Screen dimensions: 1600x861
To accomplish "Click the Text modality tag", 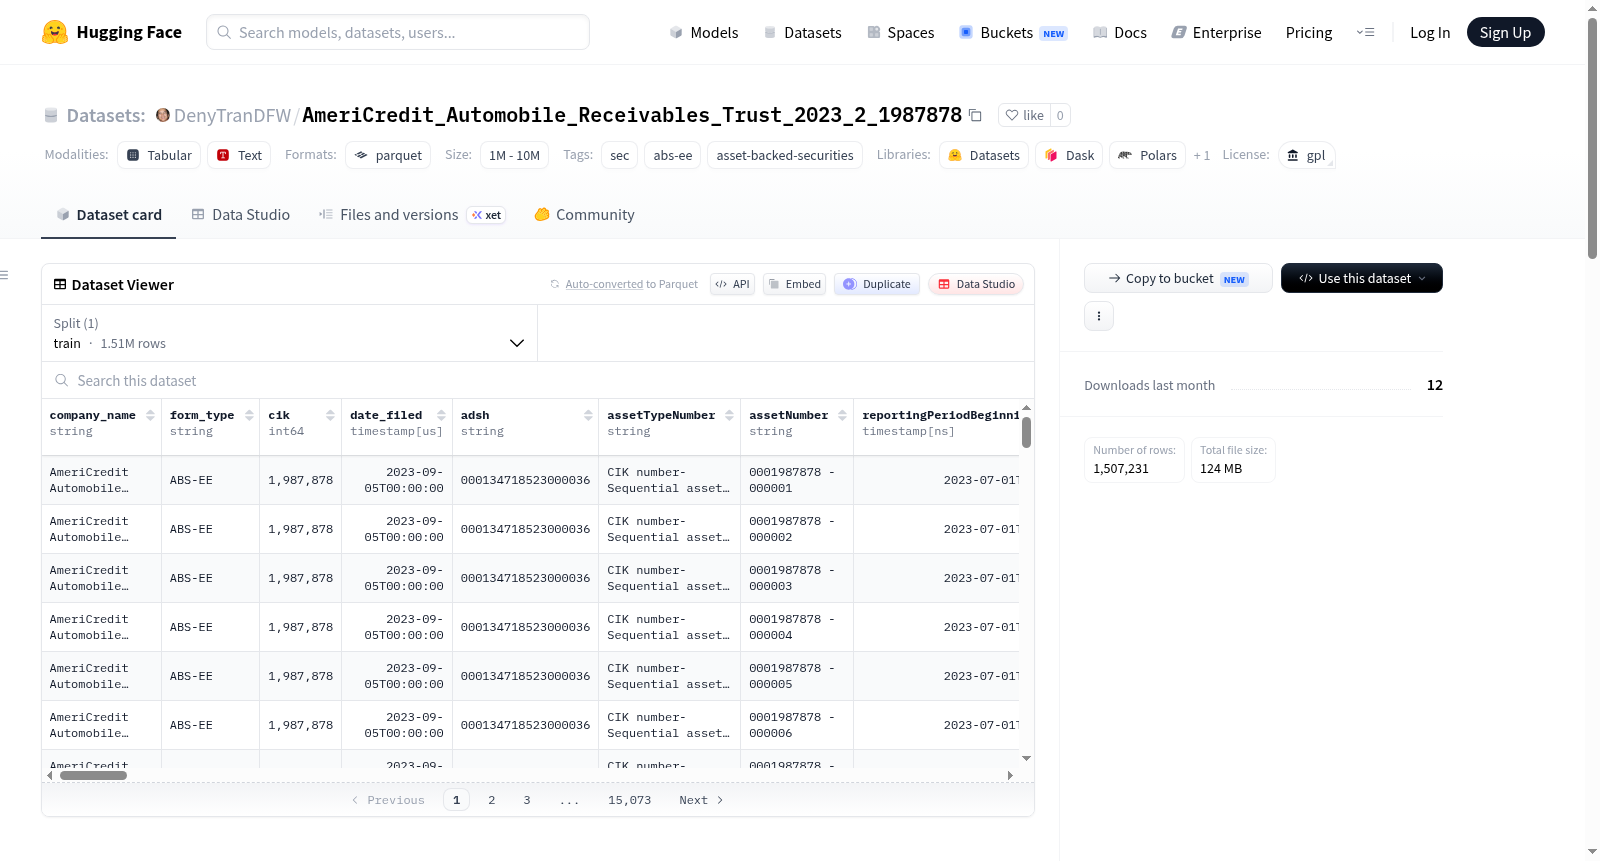I will tap(239, 155).
